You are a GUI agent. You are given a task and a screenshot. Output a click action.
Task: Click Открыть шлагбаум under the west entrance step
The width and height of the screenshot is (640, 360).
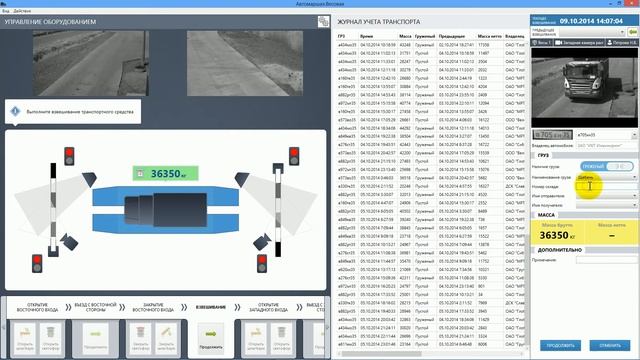tap(256, 338)
